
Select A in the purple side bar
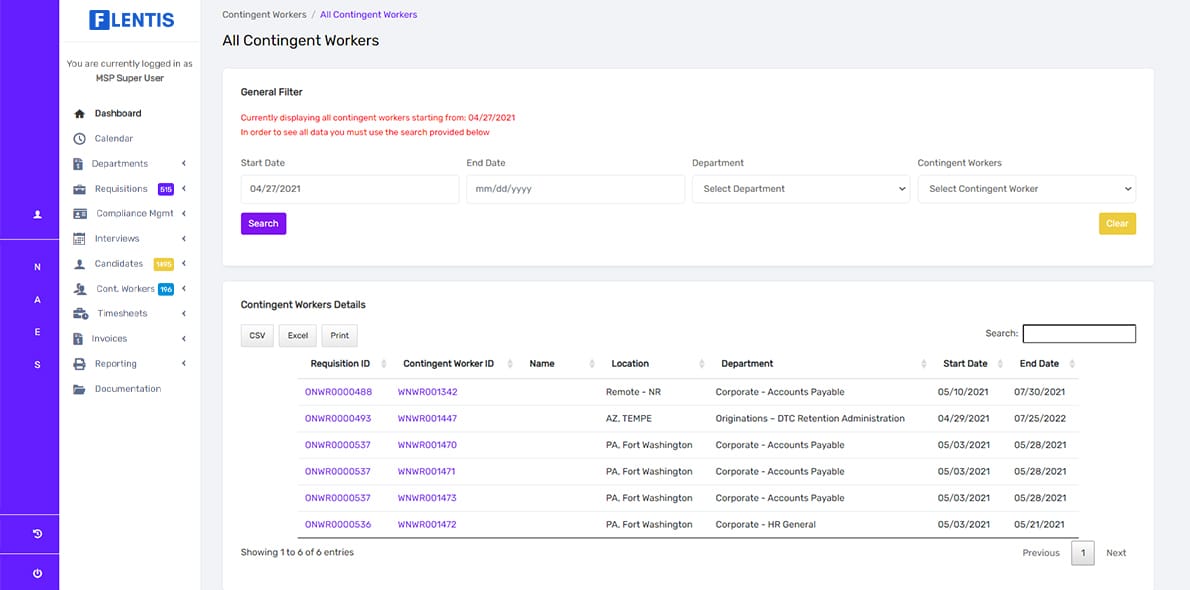coord(37,300)
